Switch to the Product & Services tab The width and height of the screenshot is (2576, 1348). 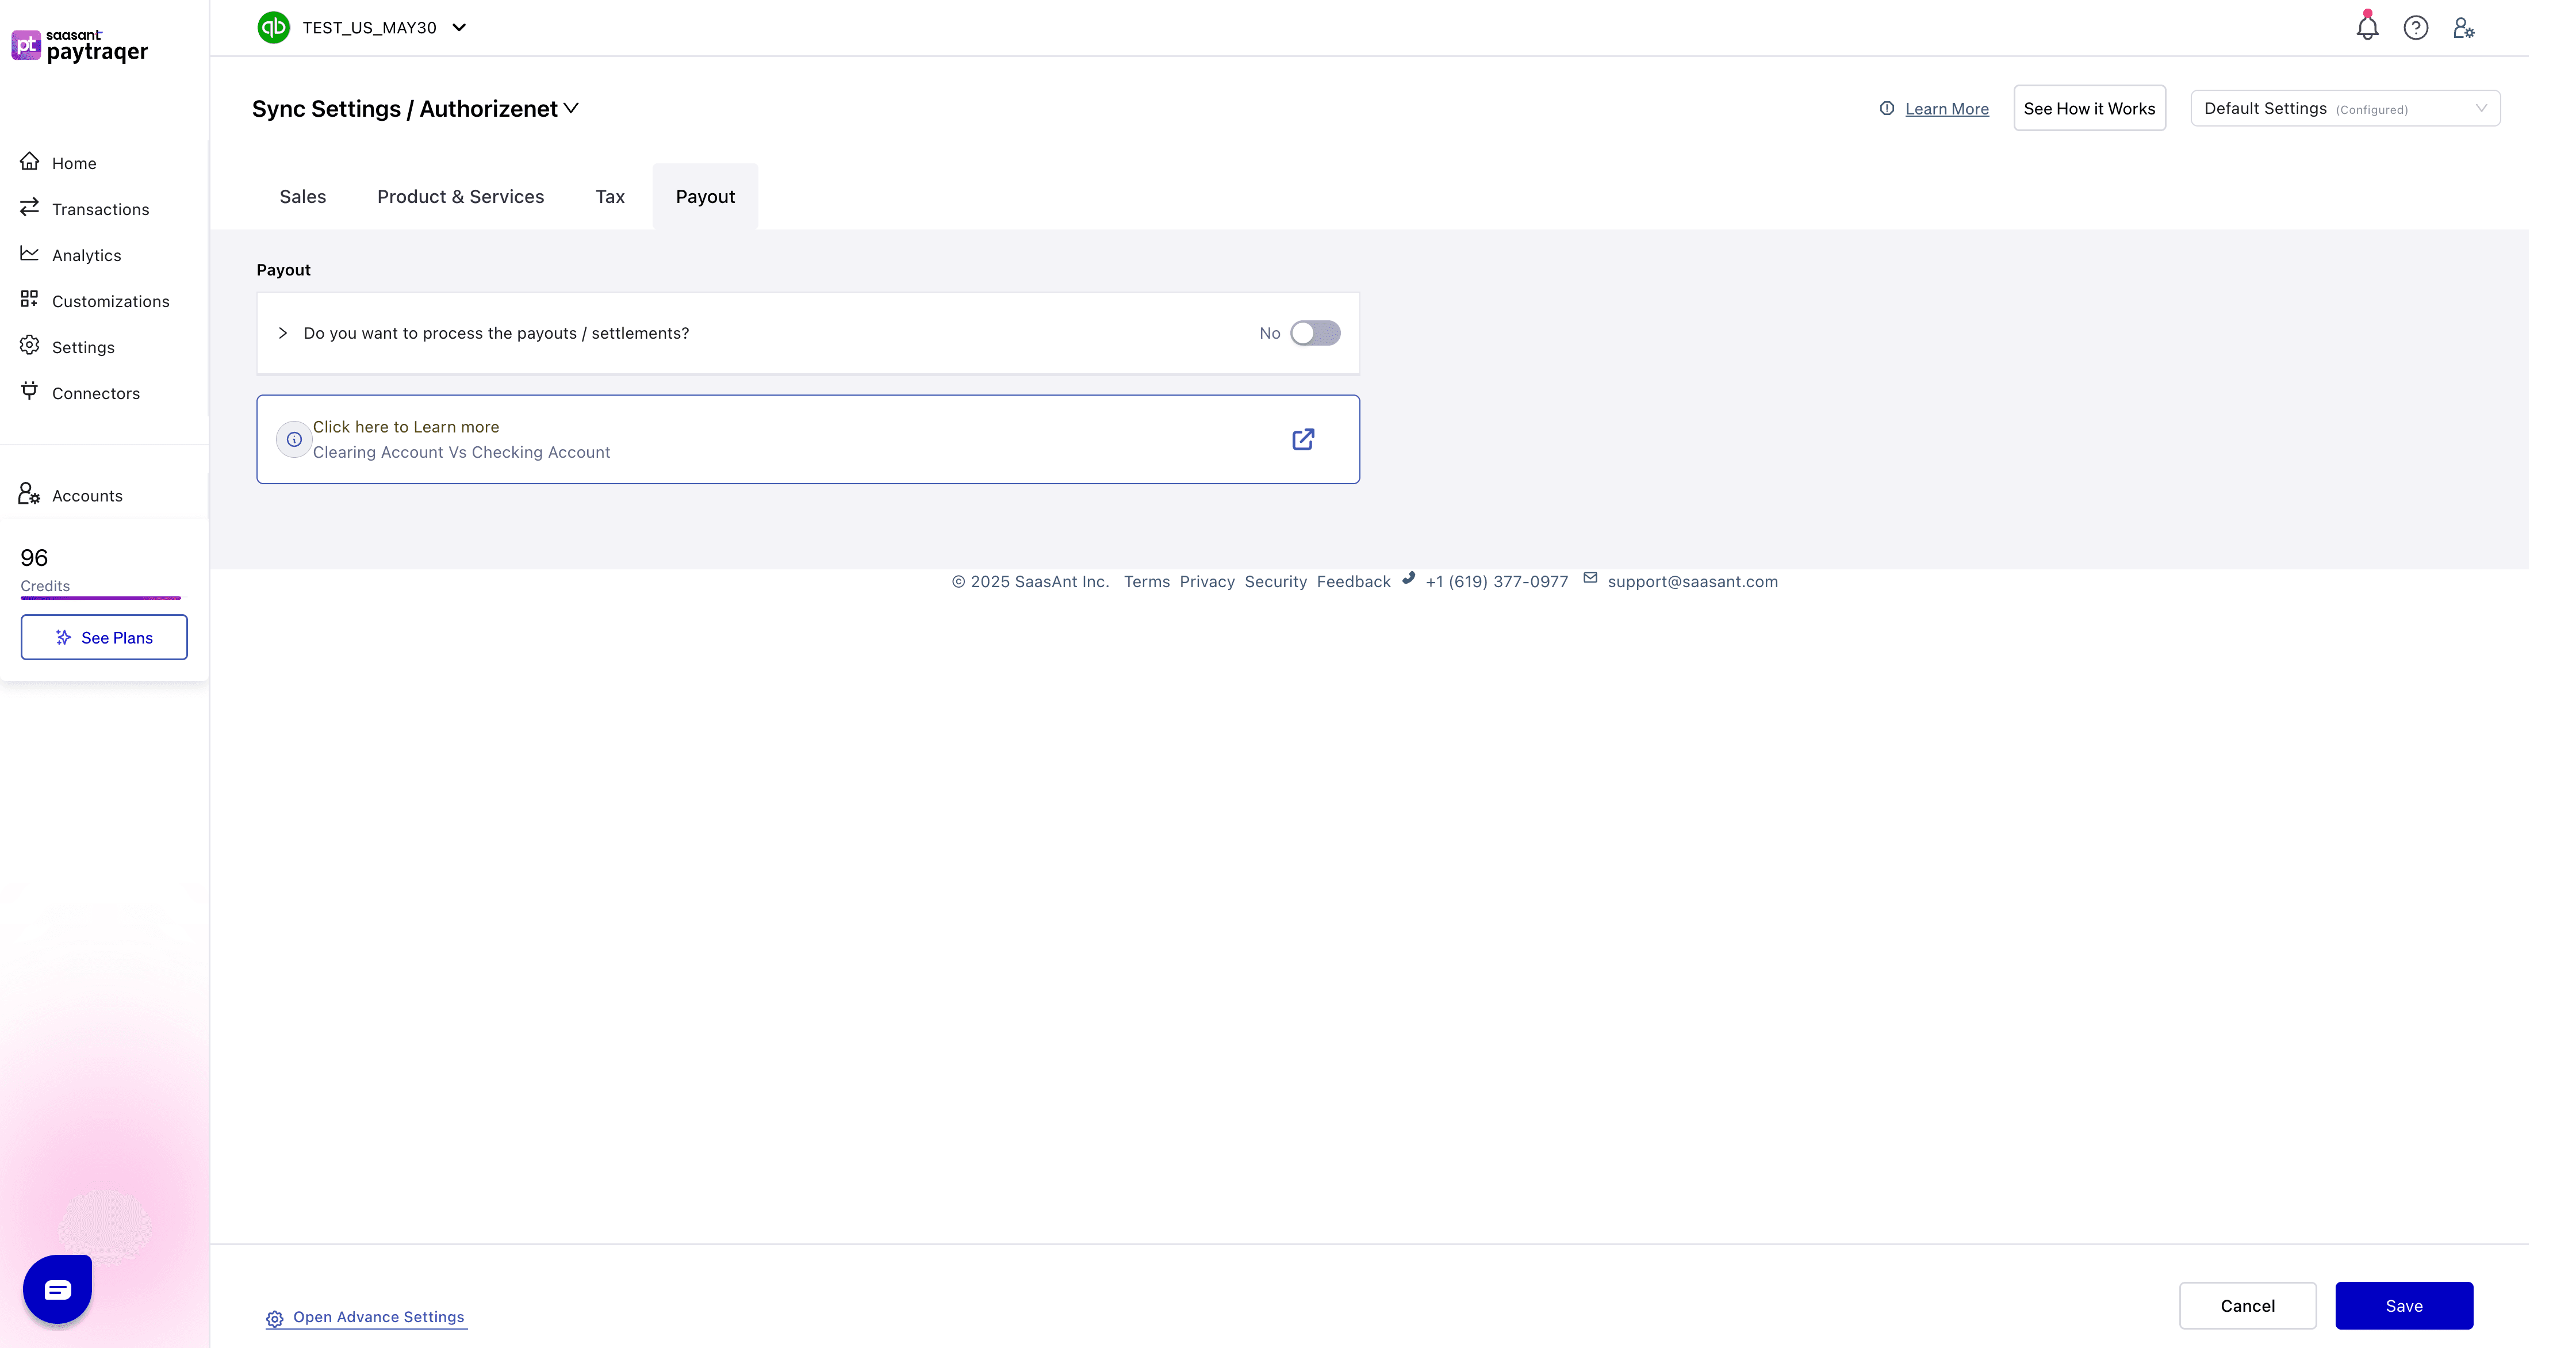coord(460,196)
